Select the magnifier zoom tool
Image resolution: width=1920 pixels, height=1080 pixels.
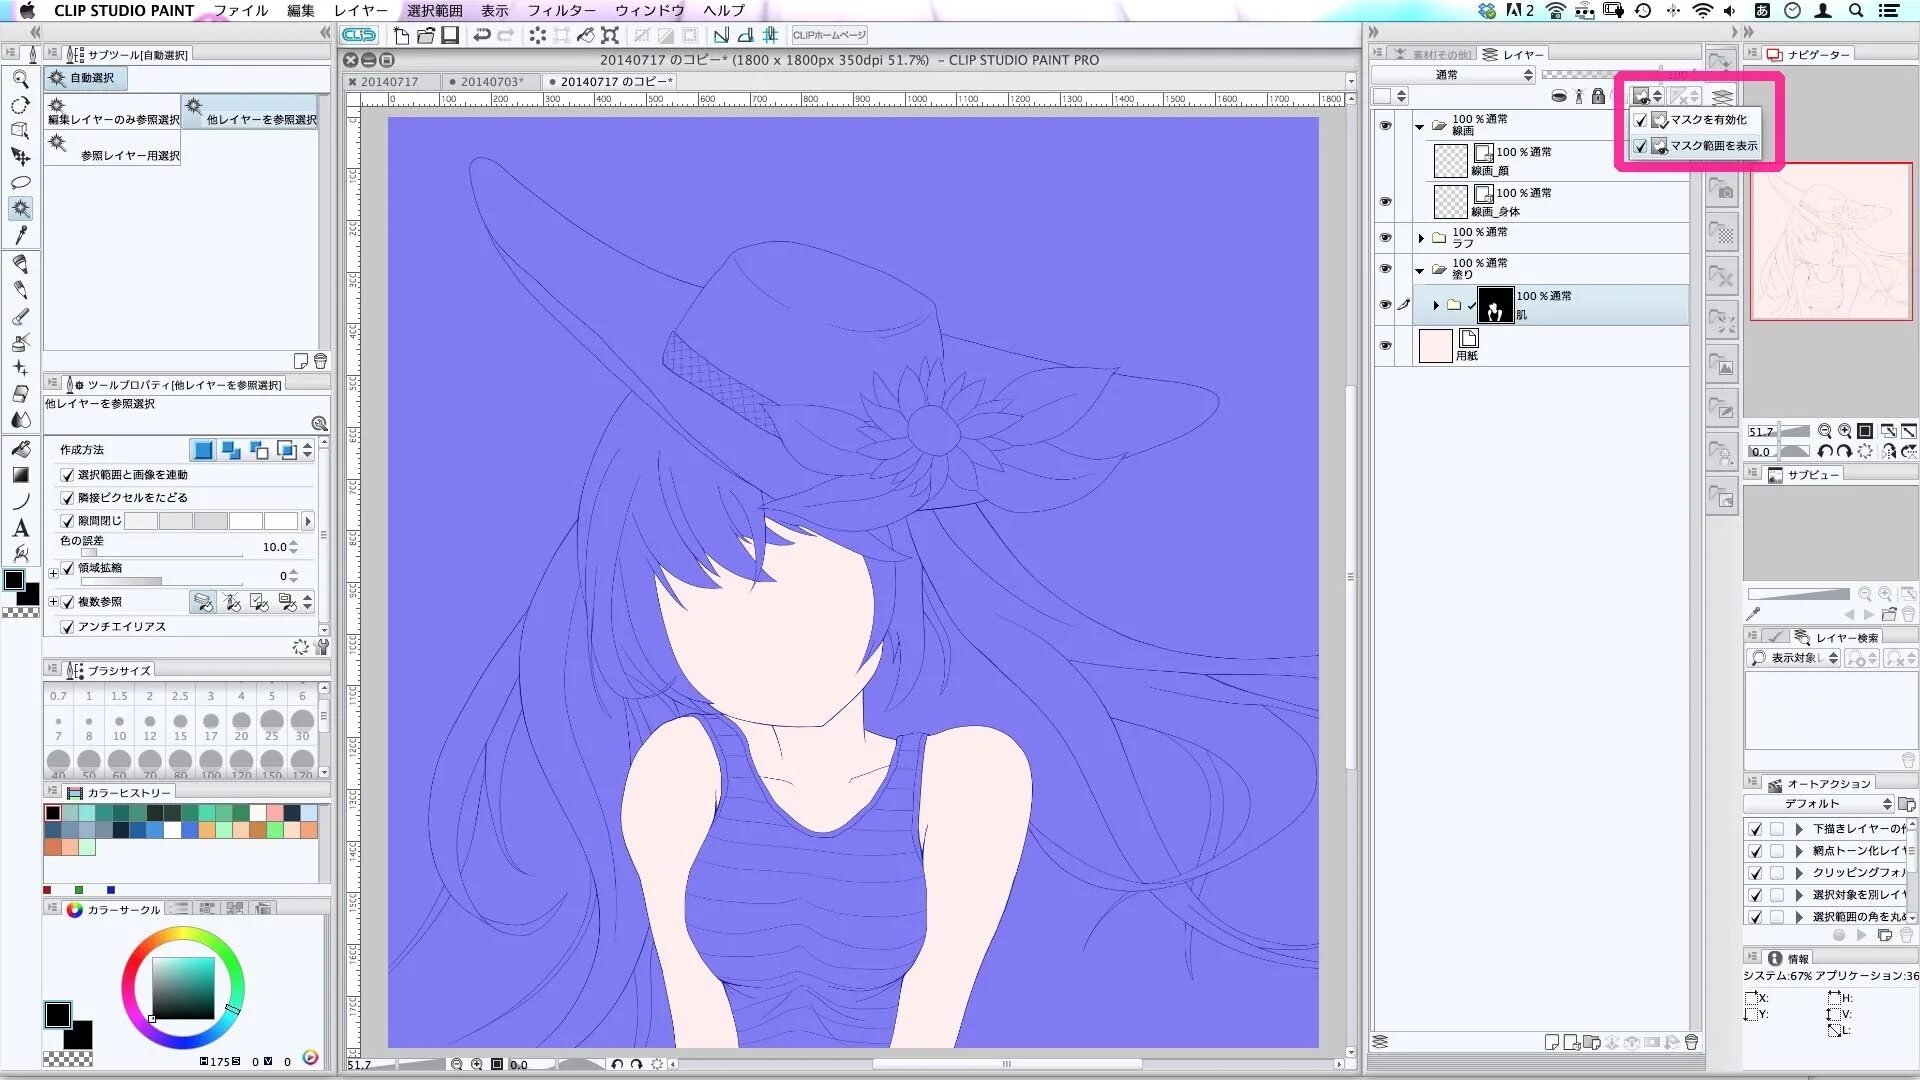click(20, 79)
